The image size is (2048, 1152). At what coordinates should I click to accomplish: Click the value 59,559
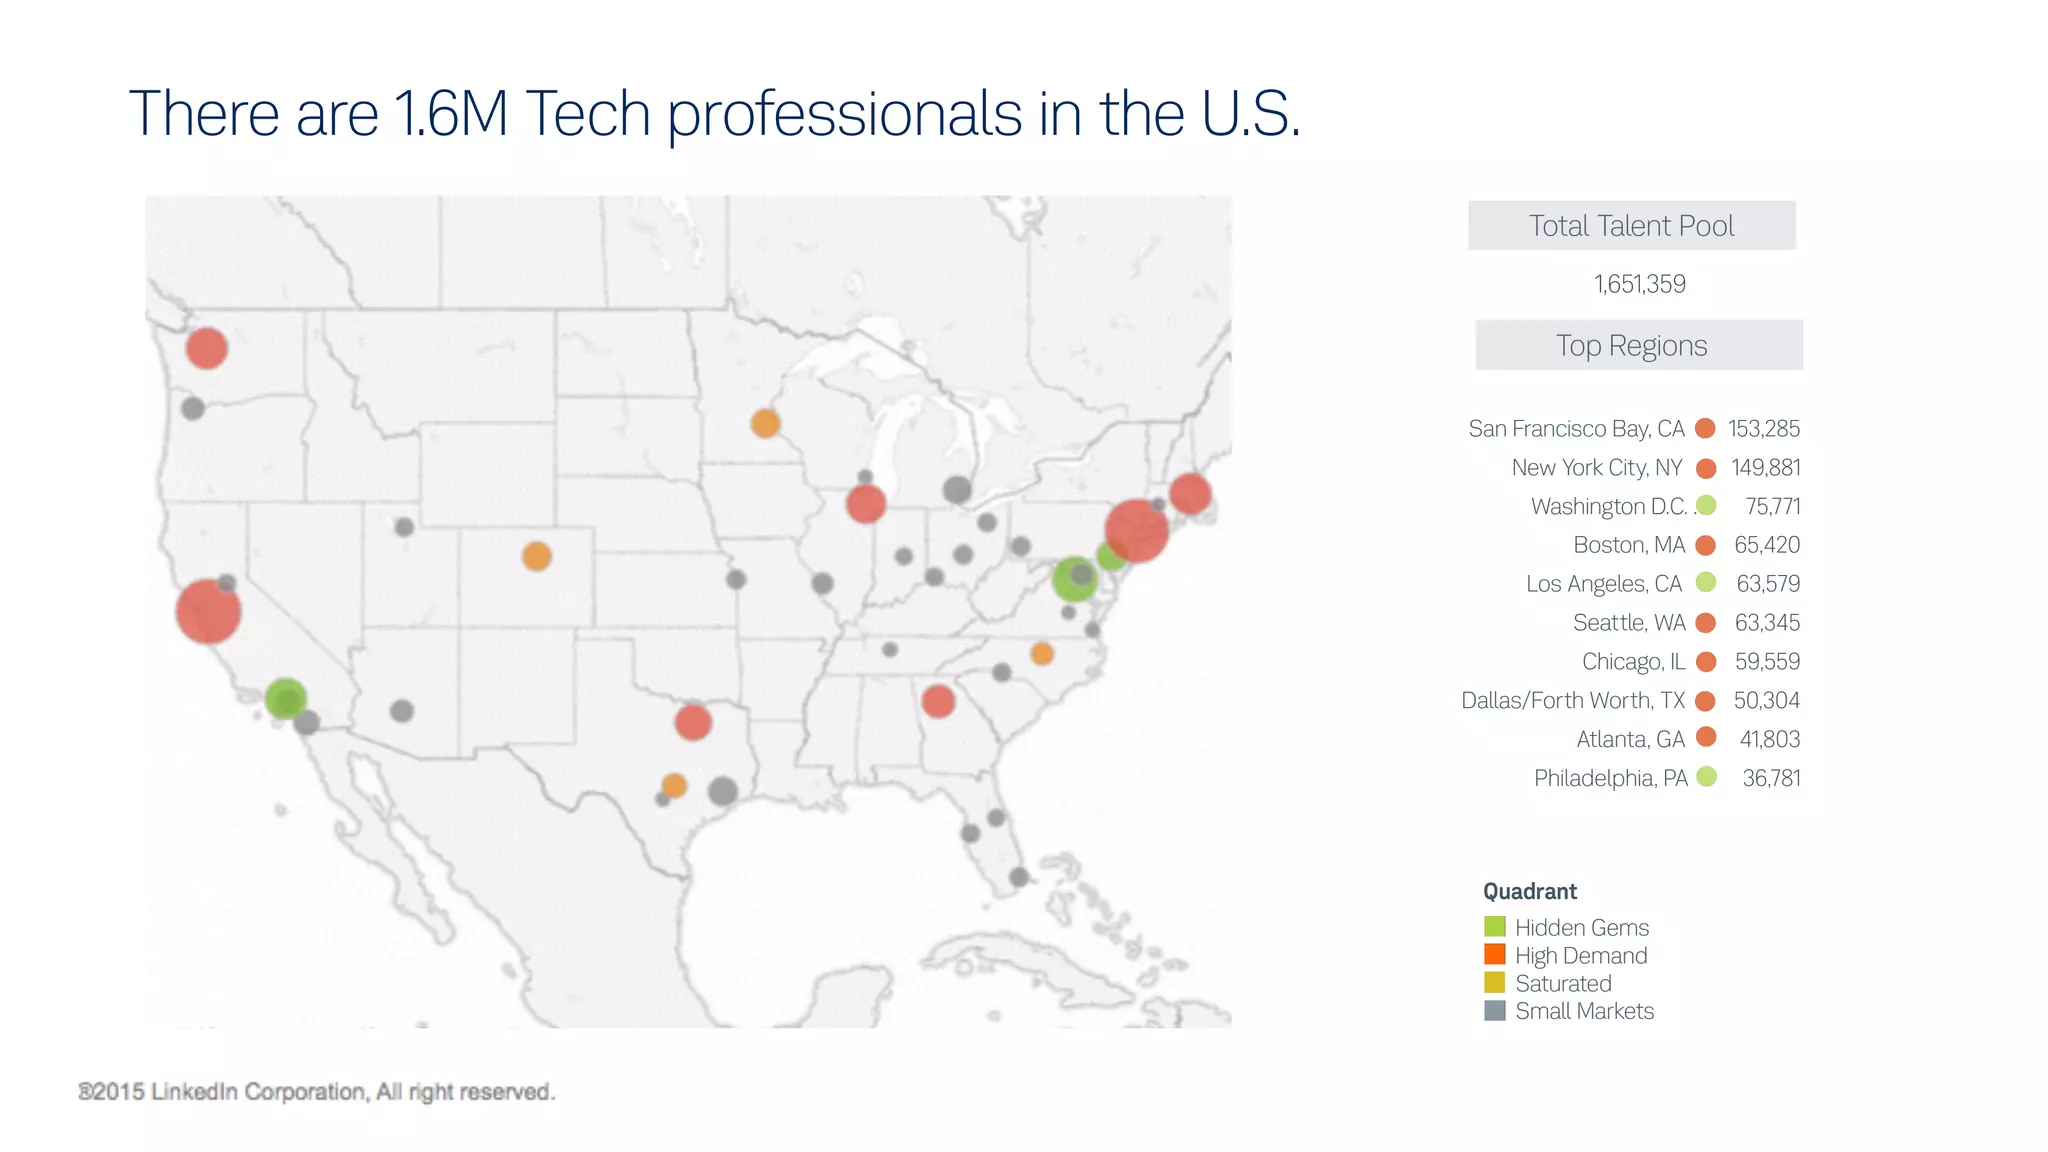click(x=1767, y=662)
